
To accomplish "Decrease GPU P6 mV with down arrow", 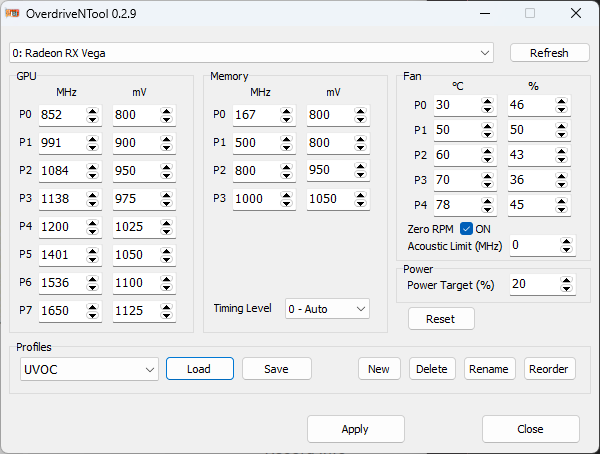I will click(166, 287).
